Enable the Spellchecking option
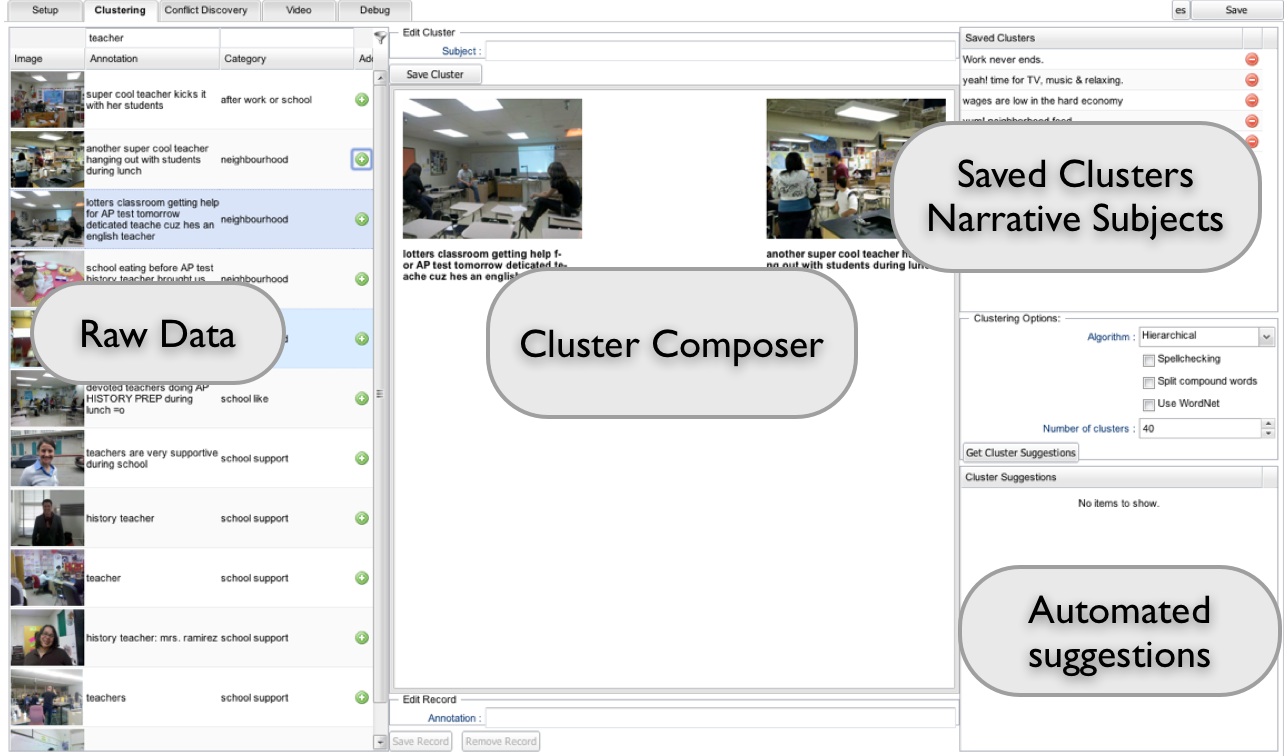 (1149, 359)
